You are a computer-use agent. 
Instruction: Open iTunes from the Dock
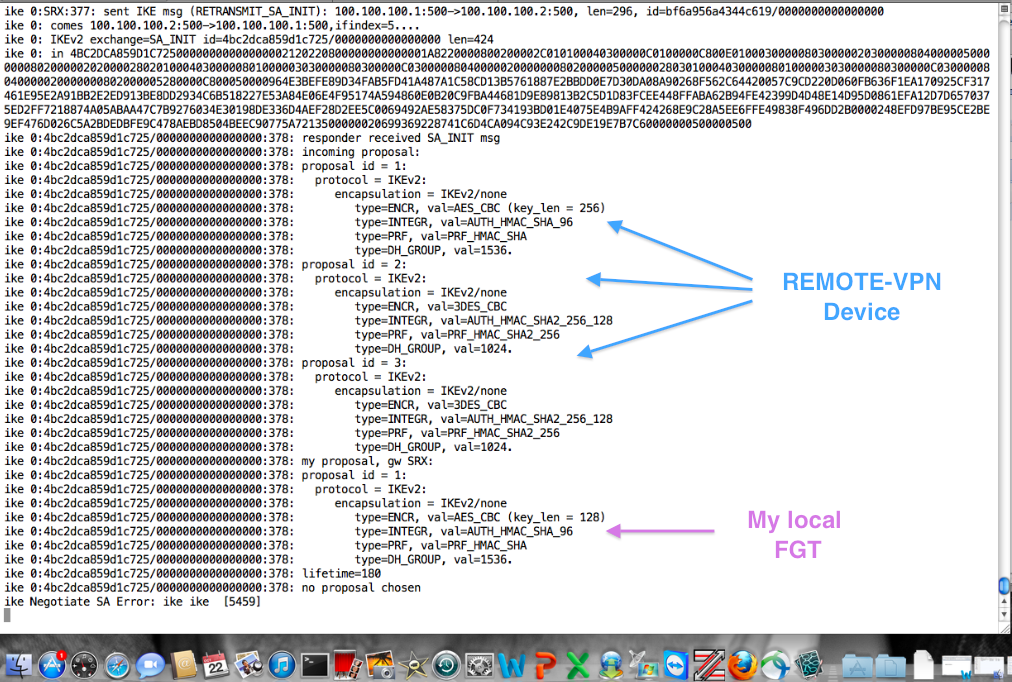[x=281, y=665]
